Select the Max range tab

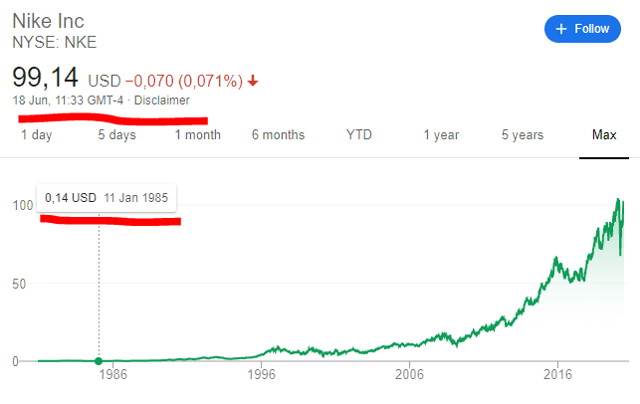coord(604,135)
